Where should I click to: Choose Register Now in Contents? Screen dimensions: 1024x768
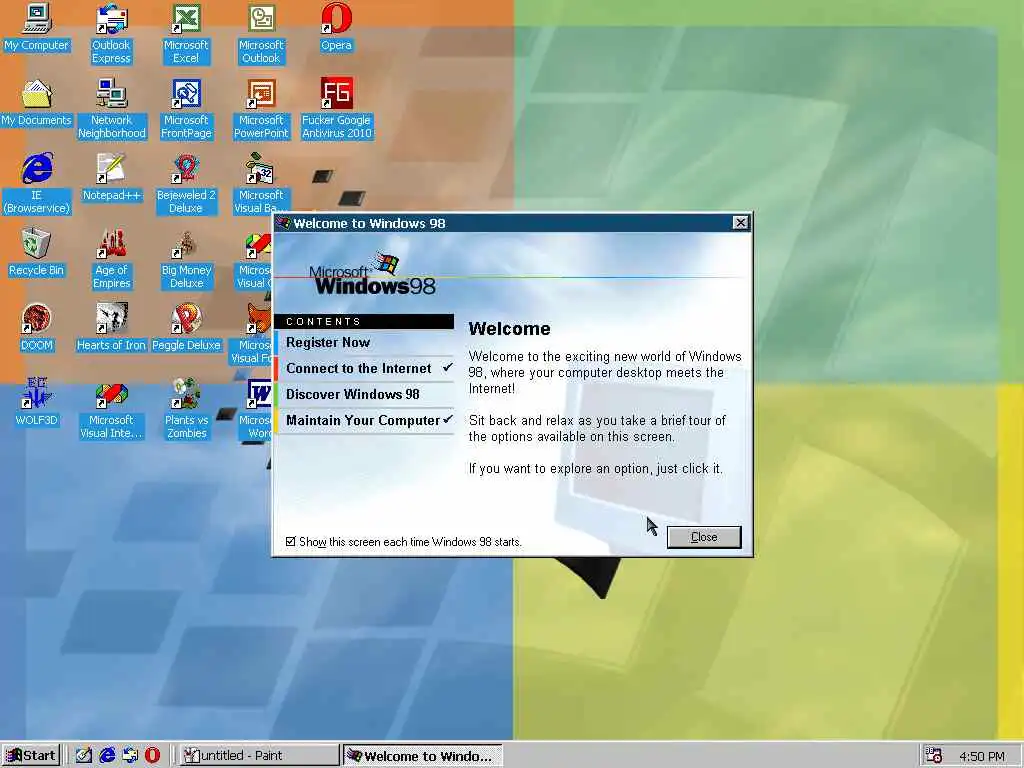coord(364,342)
